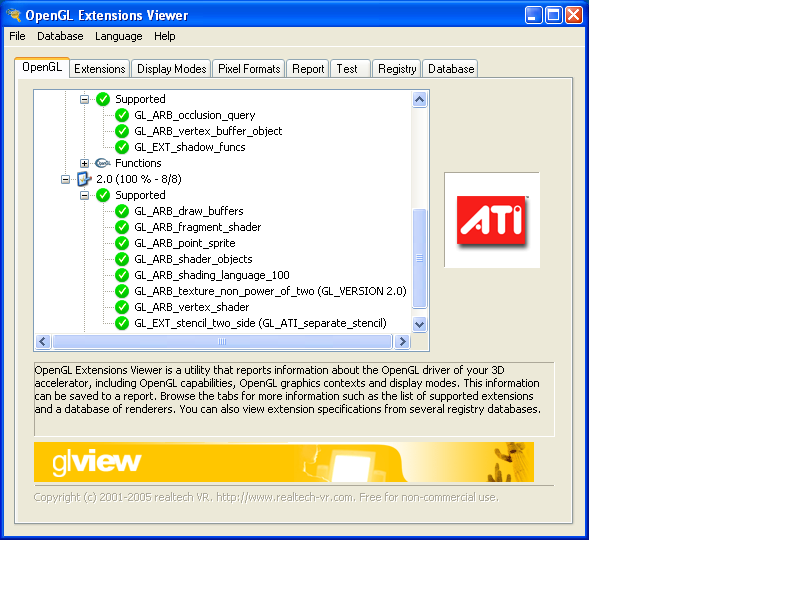Screen dimensions: 800x600
Task: Click the green check beside GL_ARB_vertex_shader
Action: click(122, 307)
